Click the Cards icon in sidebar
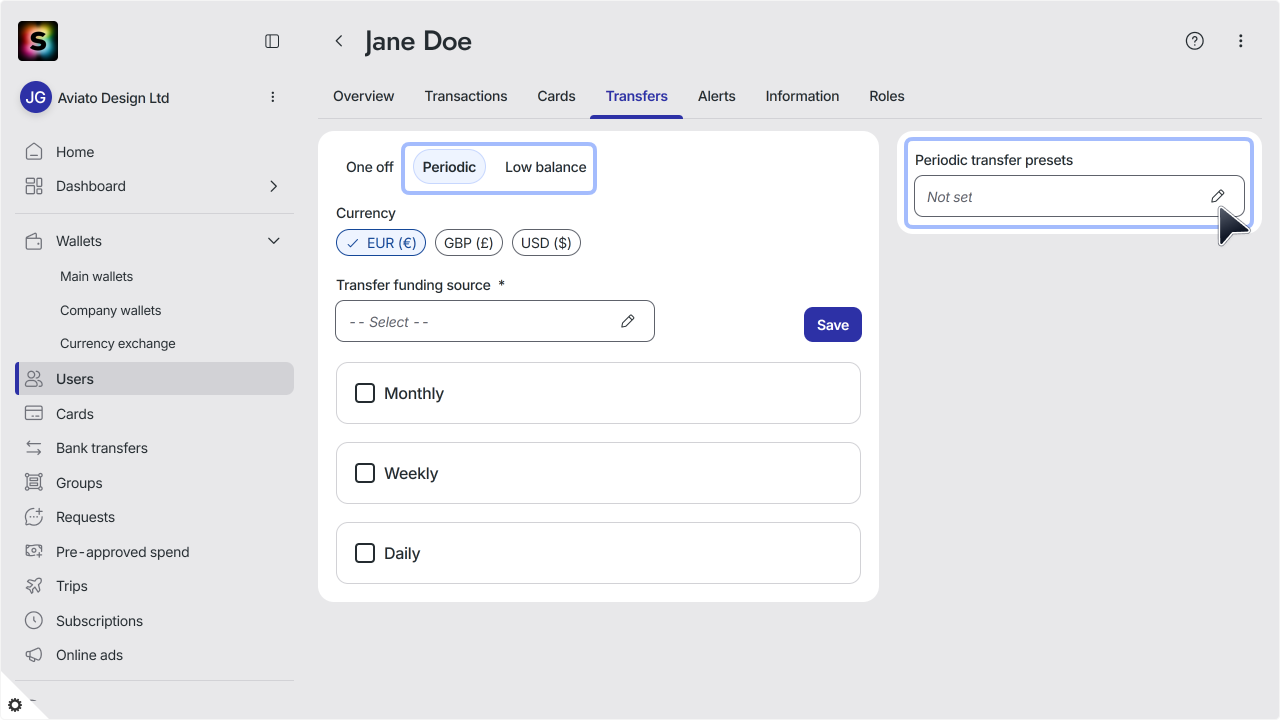 click(x=34, y=414)
